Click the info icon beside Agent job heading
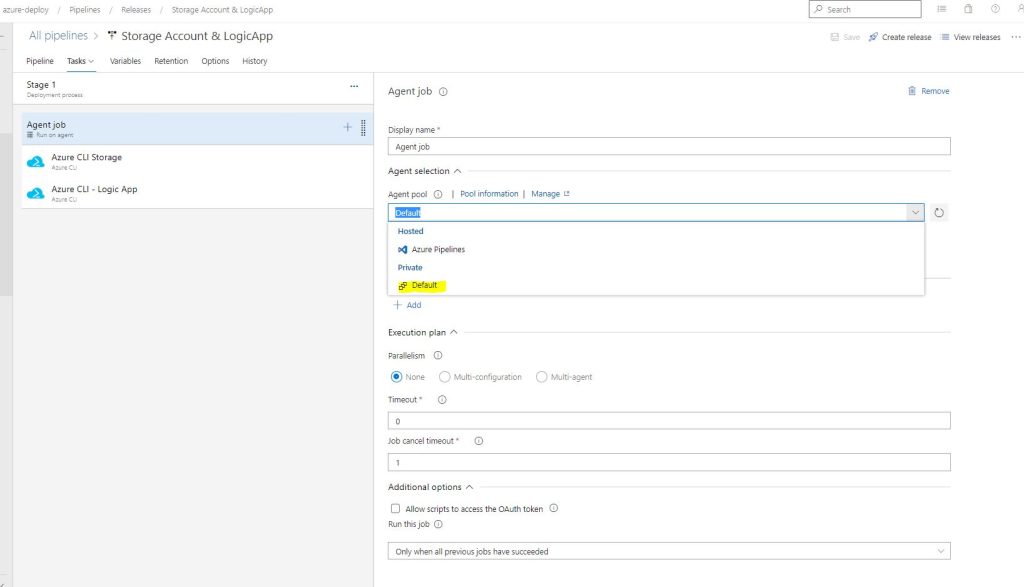This screenshot has width=1024, height=587. [443, 92]
